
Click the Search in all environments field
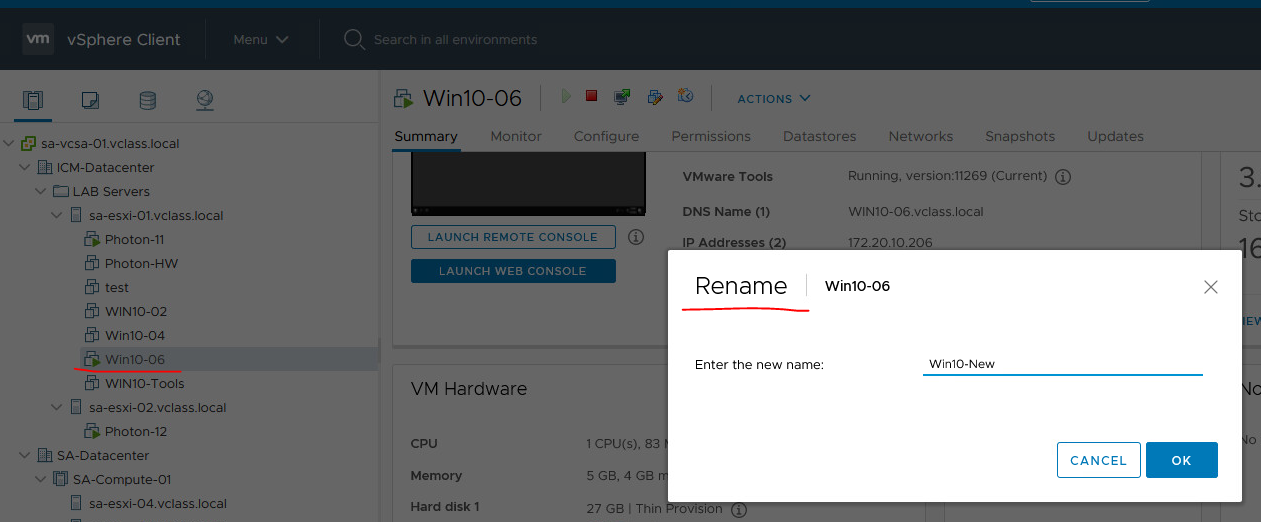pyautogui.click(x=455, y=40)
